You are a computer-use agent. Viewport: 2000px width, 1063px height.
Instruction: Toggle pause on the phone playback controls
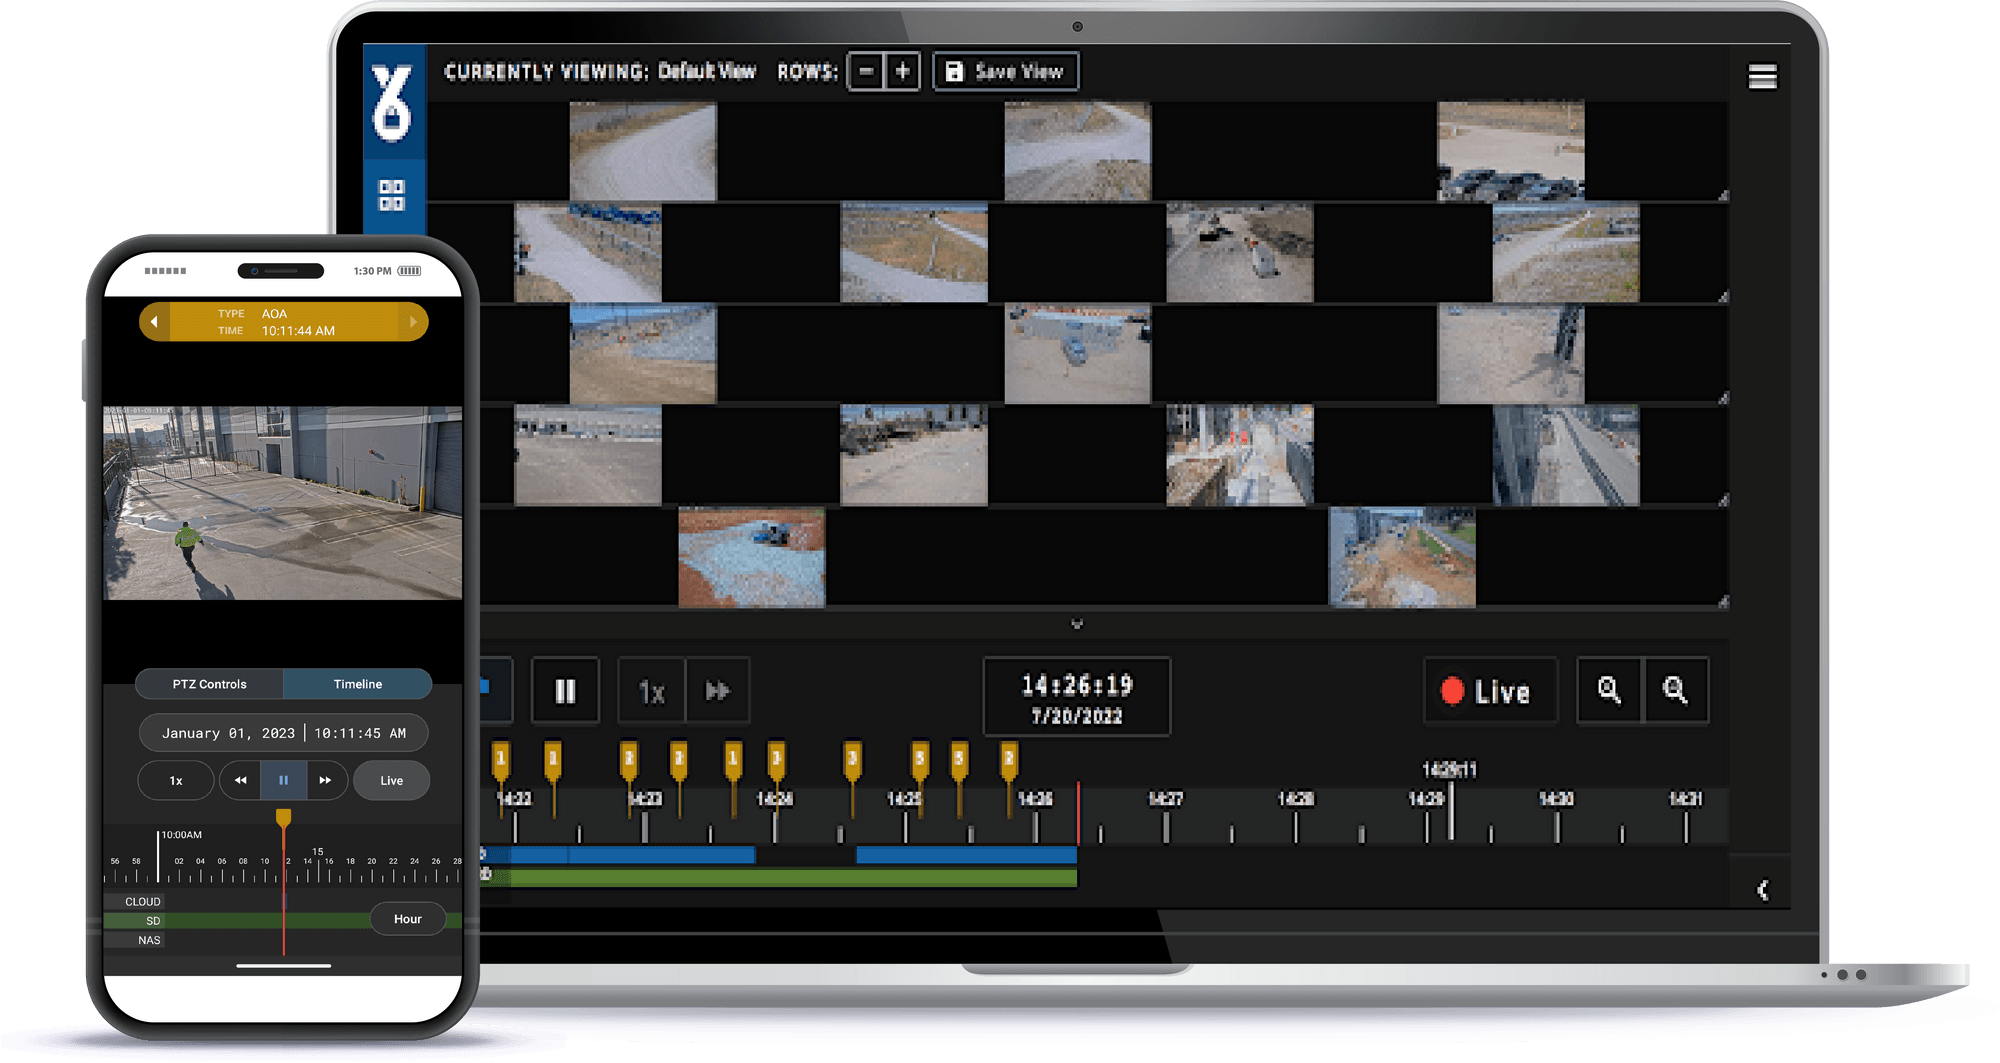coord(283,780)
